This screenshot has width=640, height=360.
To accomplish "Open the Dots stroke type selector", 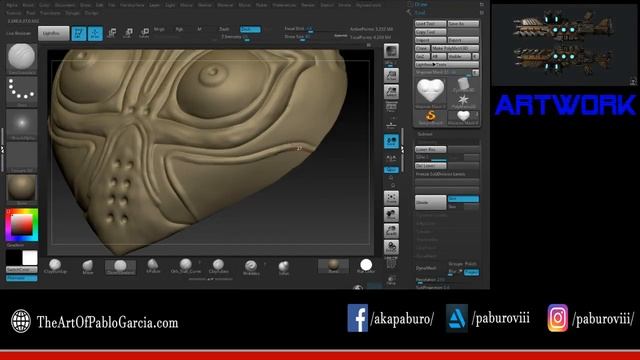I will coord(22,91).
